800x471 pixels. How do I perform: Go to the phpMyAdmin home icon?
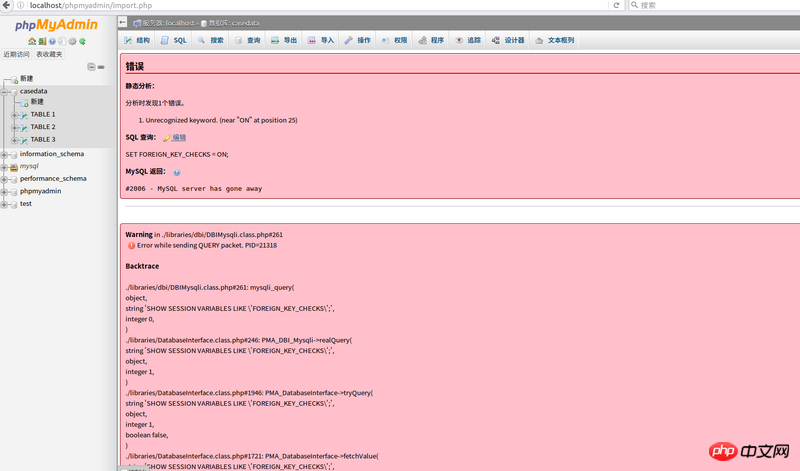(x=32, y=41)
